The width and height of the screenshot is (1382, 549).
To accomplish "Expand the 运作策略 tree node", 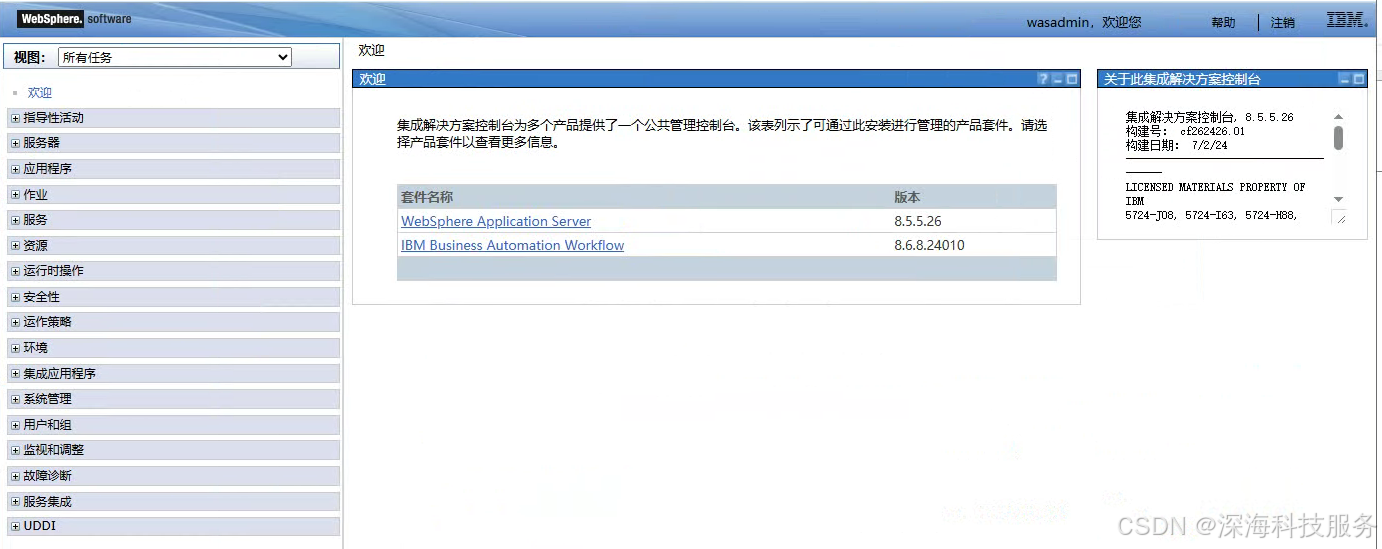I will [15, 322].
